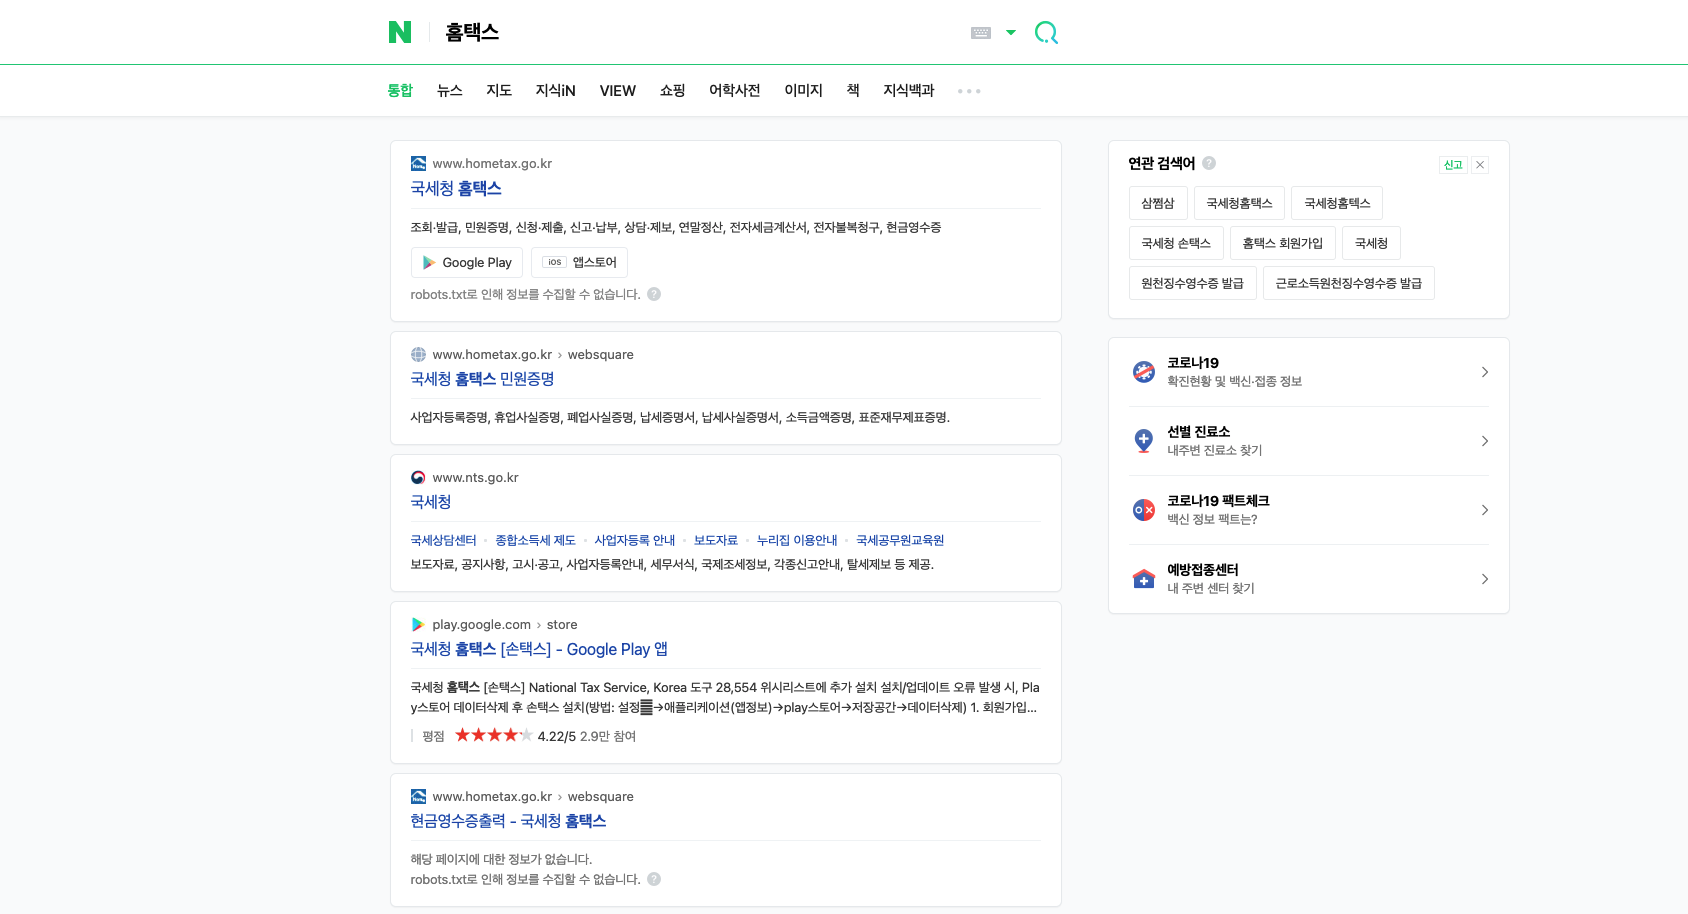Select related search 국세청 손택스
This screenshot has height=914, width=1688.
(x=1176, y=243)
